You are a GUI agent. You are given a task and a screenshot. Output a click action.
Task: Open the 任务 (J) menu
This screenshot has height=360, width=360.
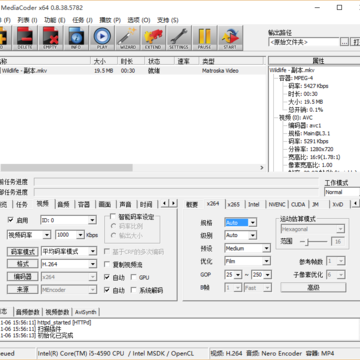(x=82, y=20)
